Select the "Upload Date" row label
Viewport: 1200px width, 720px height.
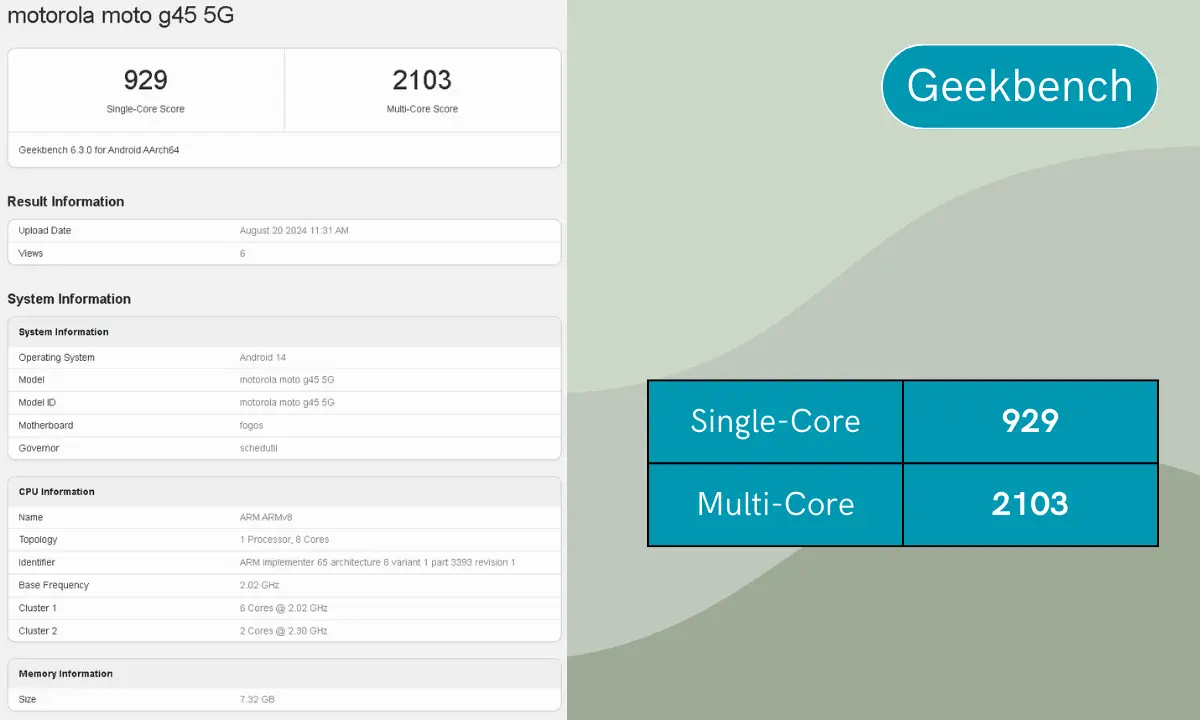tap(45, 231)
